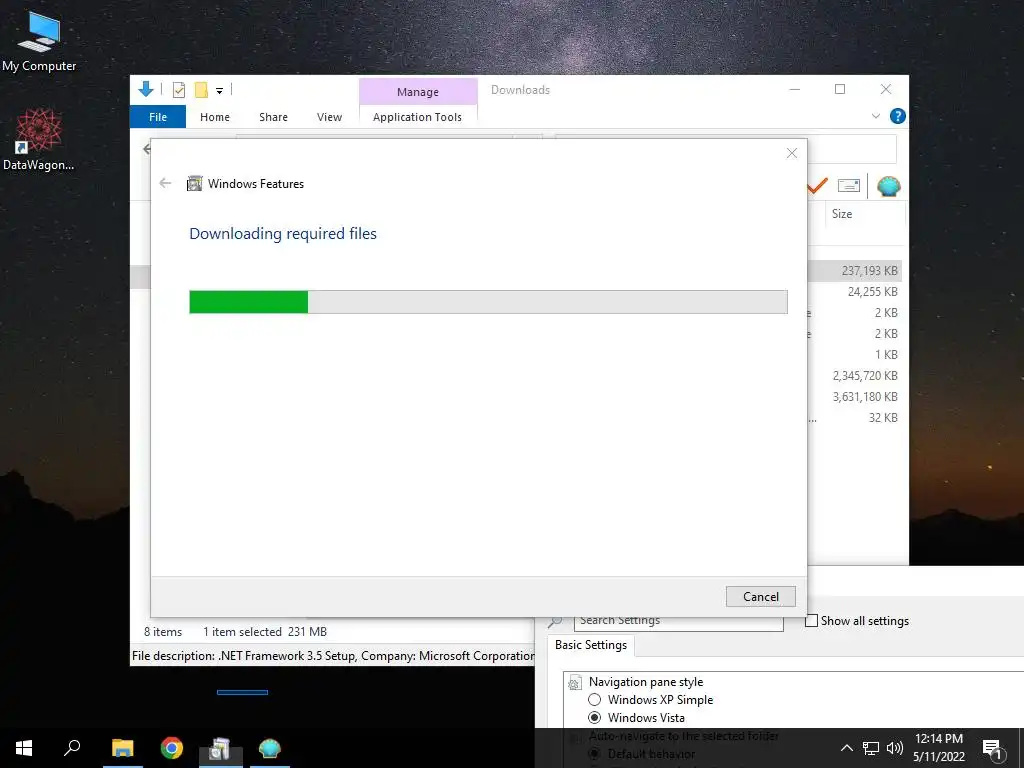This screenshot has height=768, width=1024.
Task: Click the blue down-arrow quick access icon
Action: pyautogui.click(x=146, y=89)
